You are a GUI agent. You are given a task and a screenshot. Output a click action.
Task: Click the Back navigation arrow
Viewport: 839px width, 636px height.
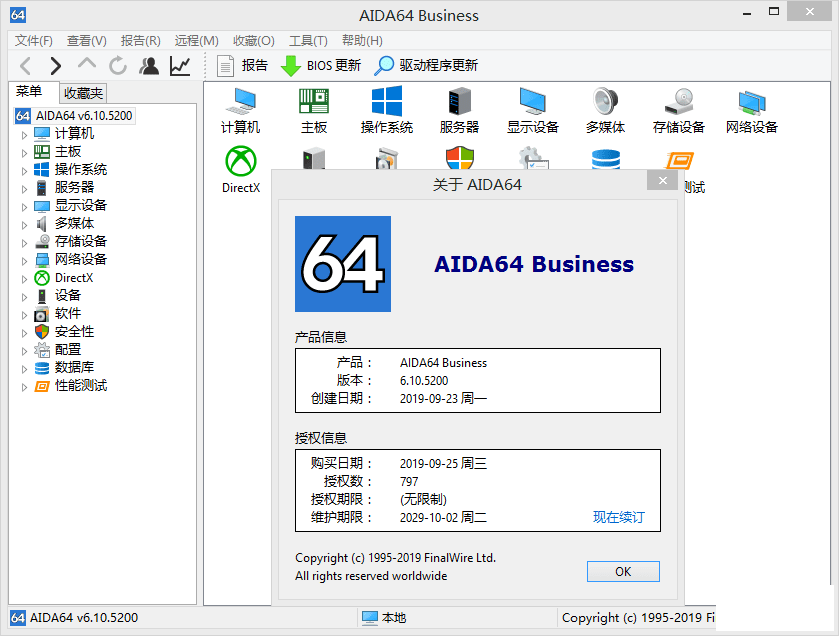tap(25, 66)
